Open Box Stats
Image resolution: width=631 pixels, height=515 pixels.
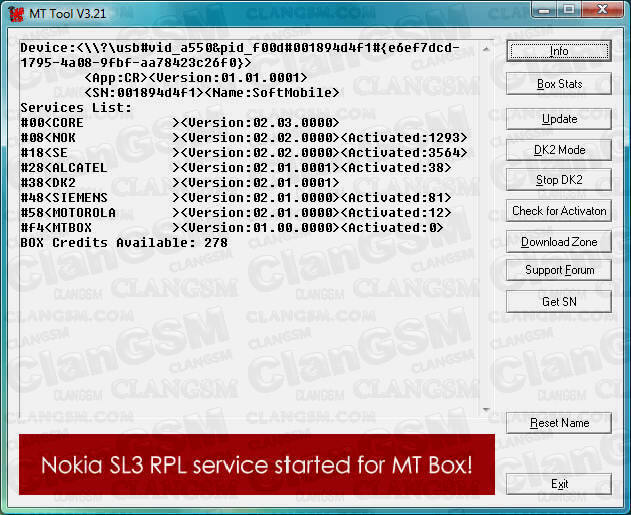559,84
